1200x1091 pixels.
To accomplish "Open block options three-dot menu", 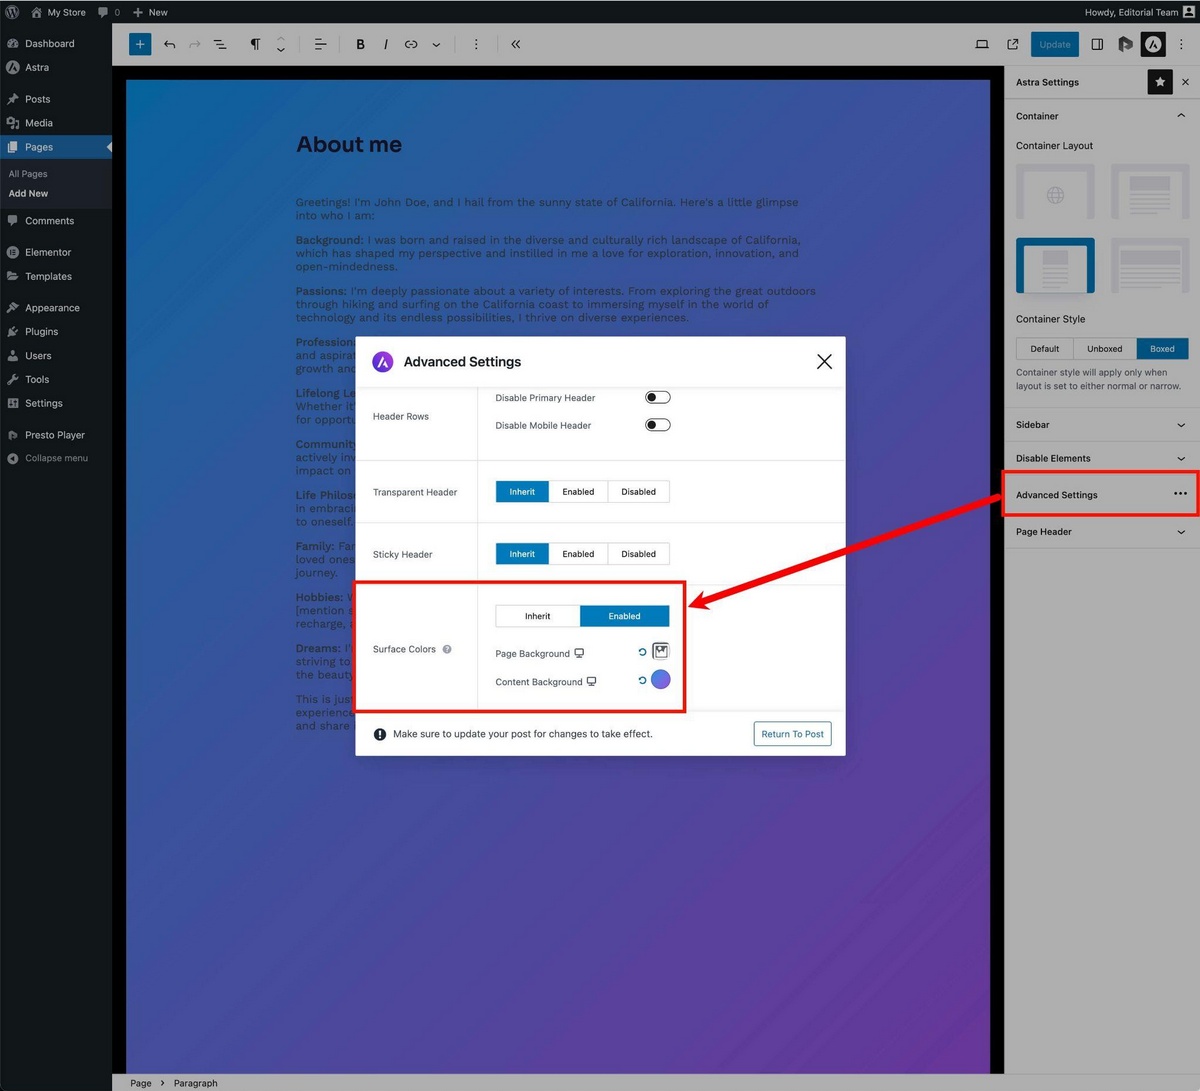I will coord(476,44).
